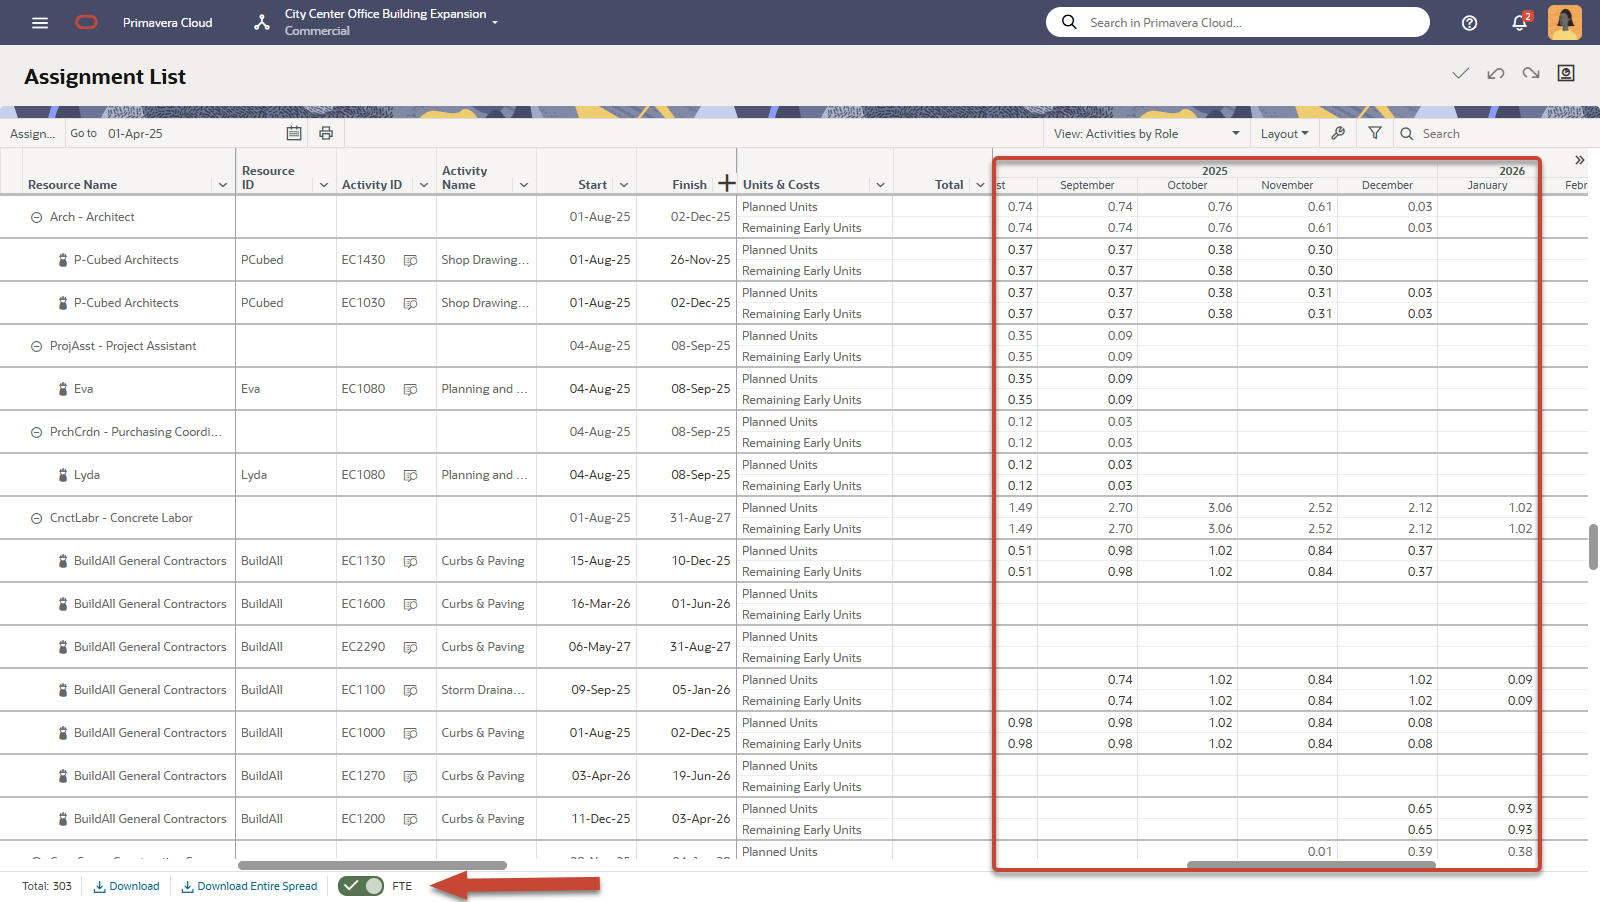
Task: Undo the last change
Action: pyautogui.click(x=1495, y=73)
